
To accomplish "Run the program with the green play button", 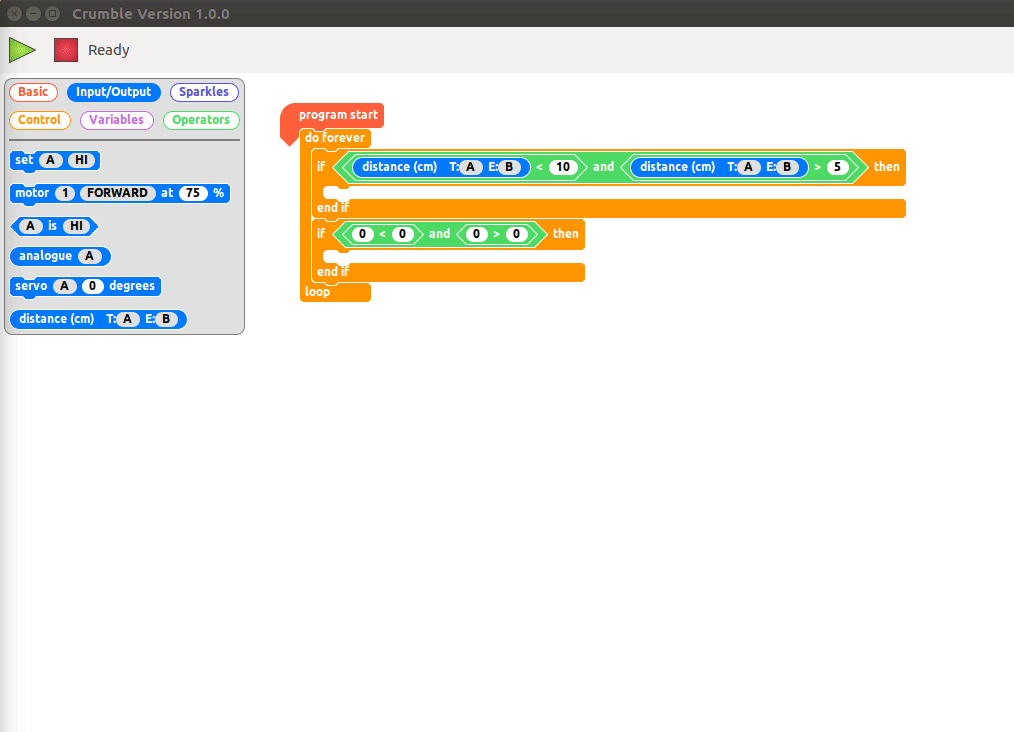I will 22,50.
